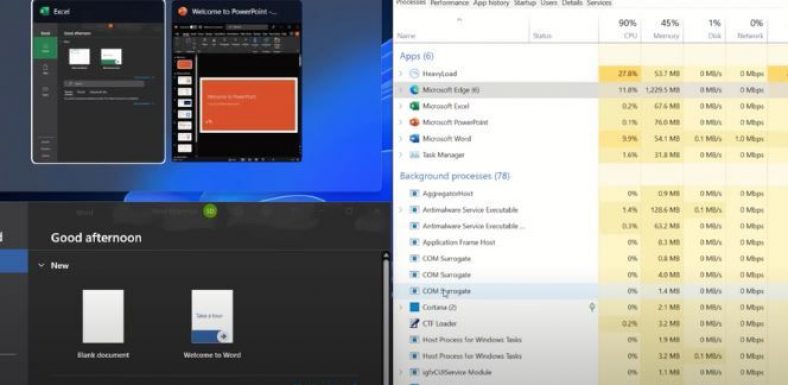The height and width of the screenshot is (385, 788).
Task: Click HeavyLoad's 27.8% CPU cell
Action: [620, 74]
